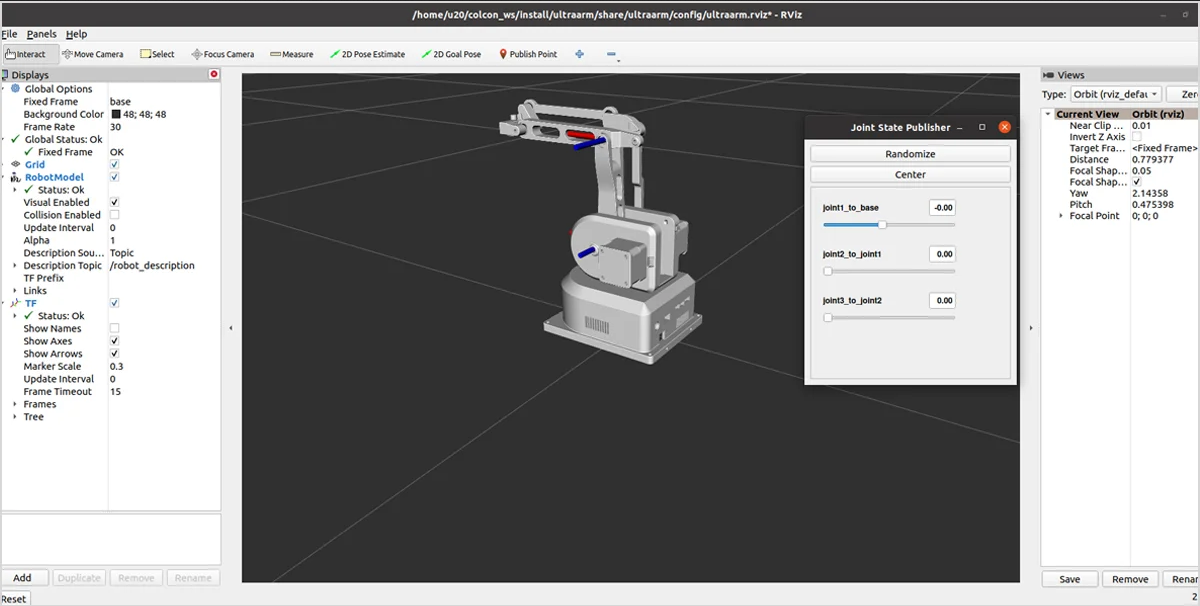Enable the Collision Enabled checkbox
This screenshot has width=1200, height=606.
click(114, 215)
